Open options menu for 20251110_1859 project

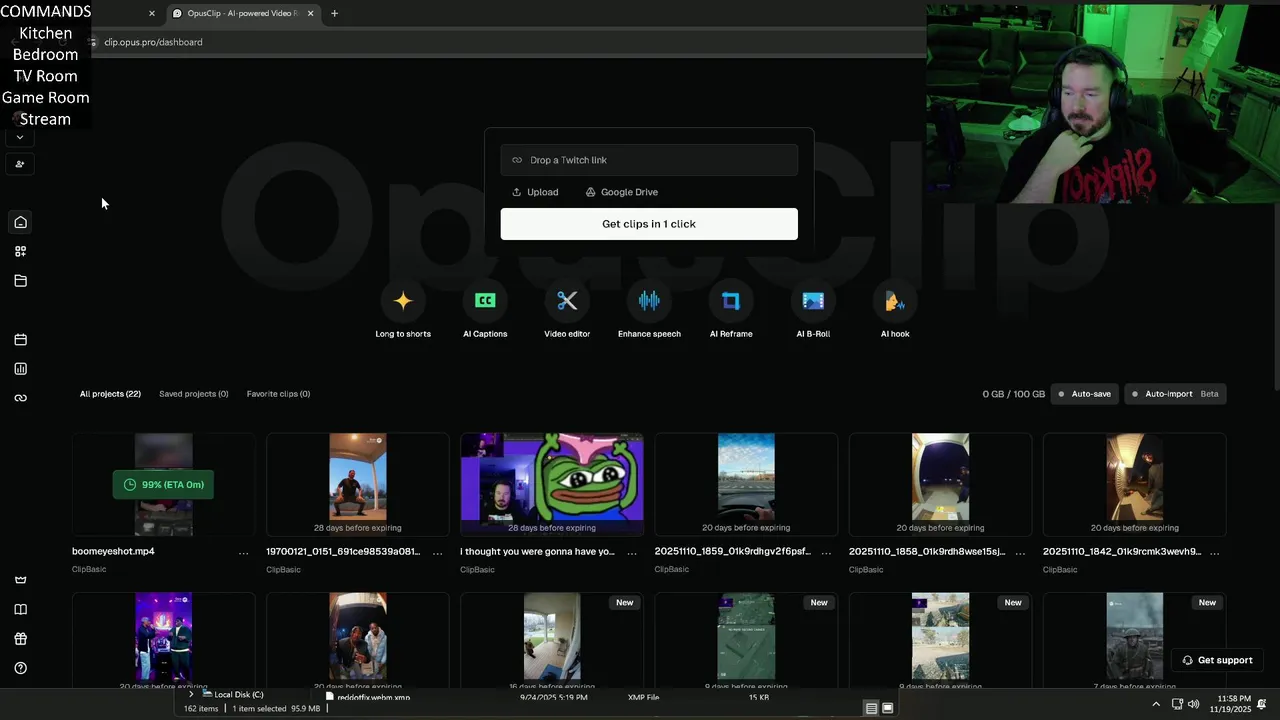826,552
